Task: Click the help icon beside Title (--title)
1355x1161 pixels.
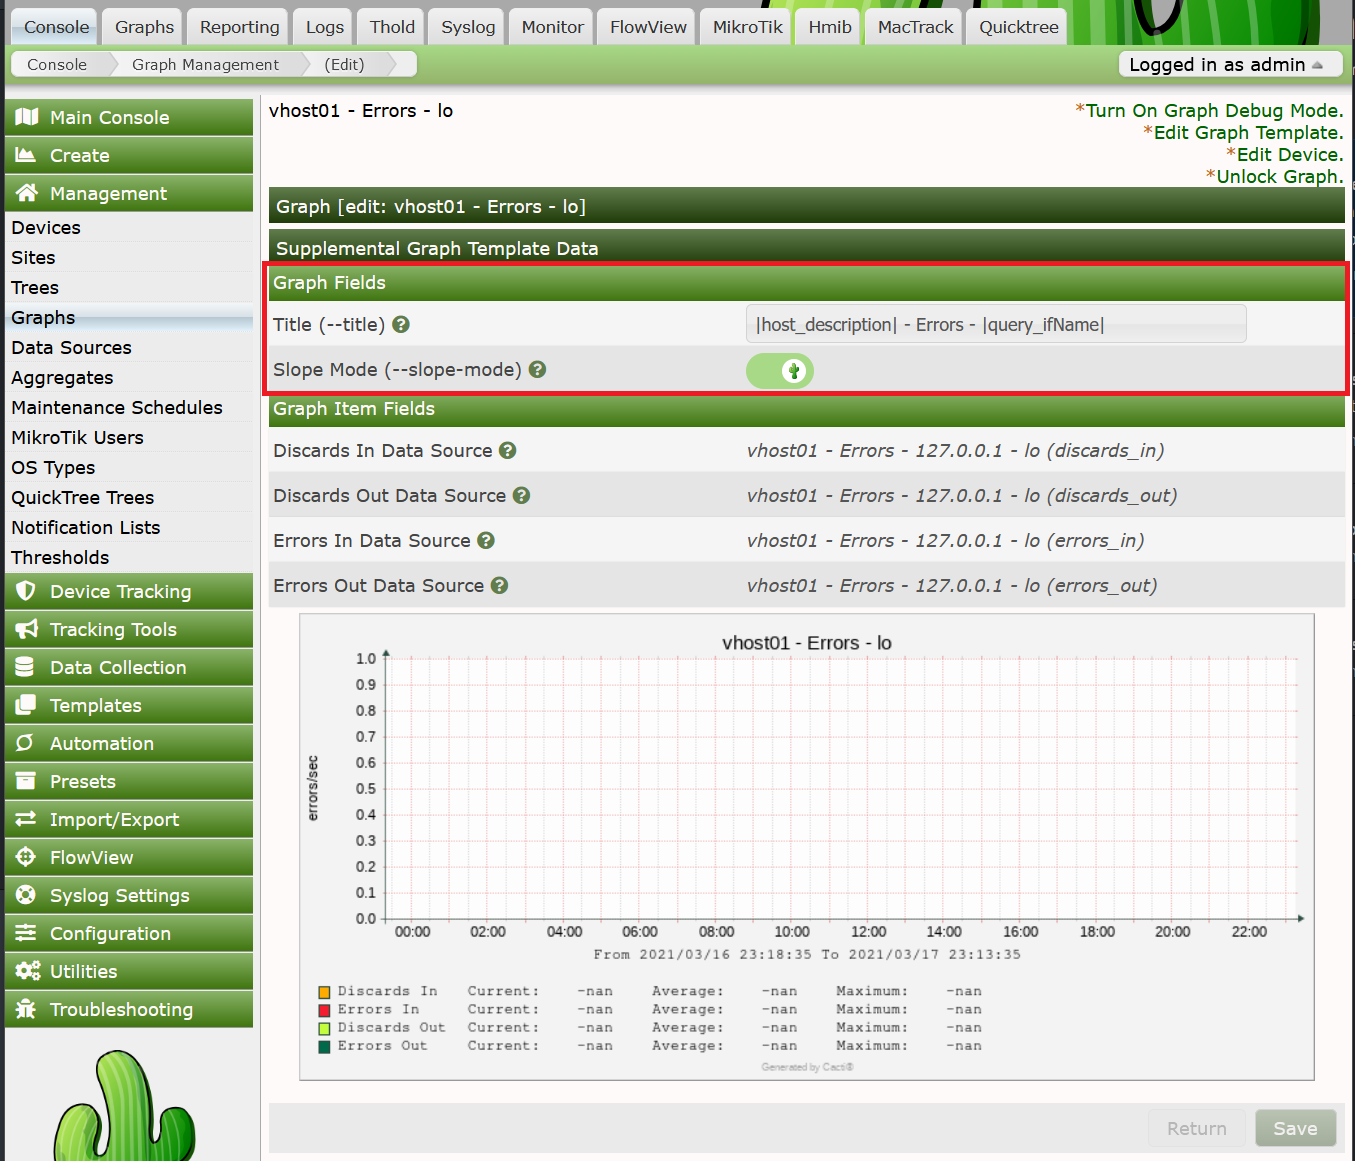Action: 401,324
